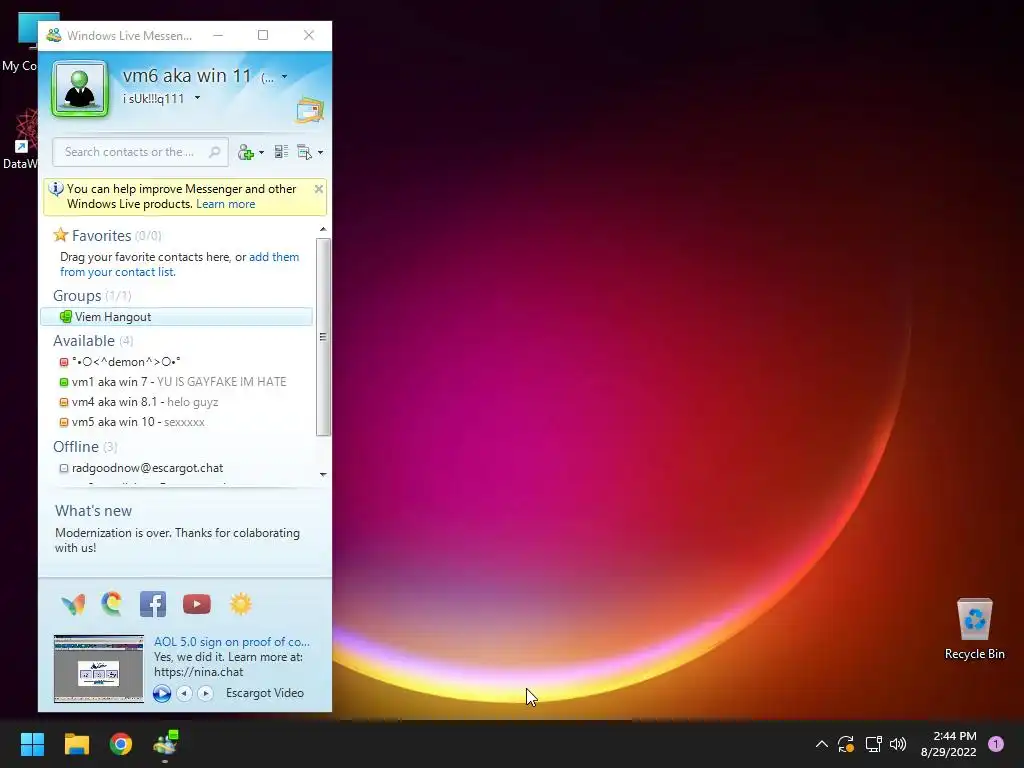Open File Explorer from taskbar
The width and height of the screenshot is (1024, 768).
[76, 744]
